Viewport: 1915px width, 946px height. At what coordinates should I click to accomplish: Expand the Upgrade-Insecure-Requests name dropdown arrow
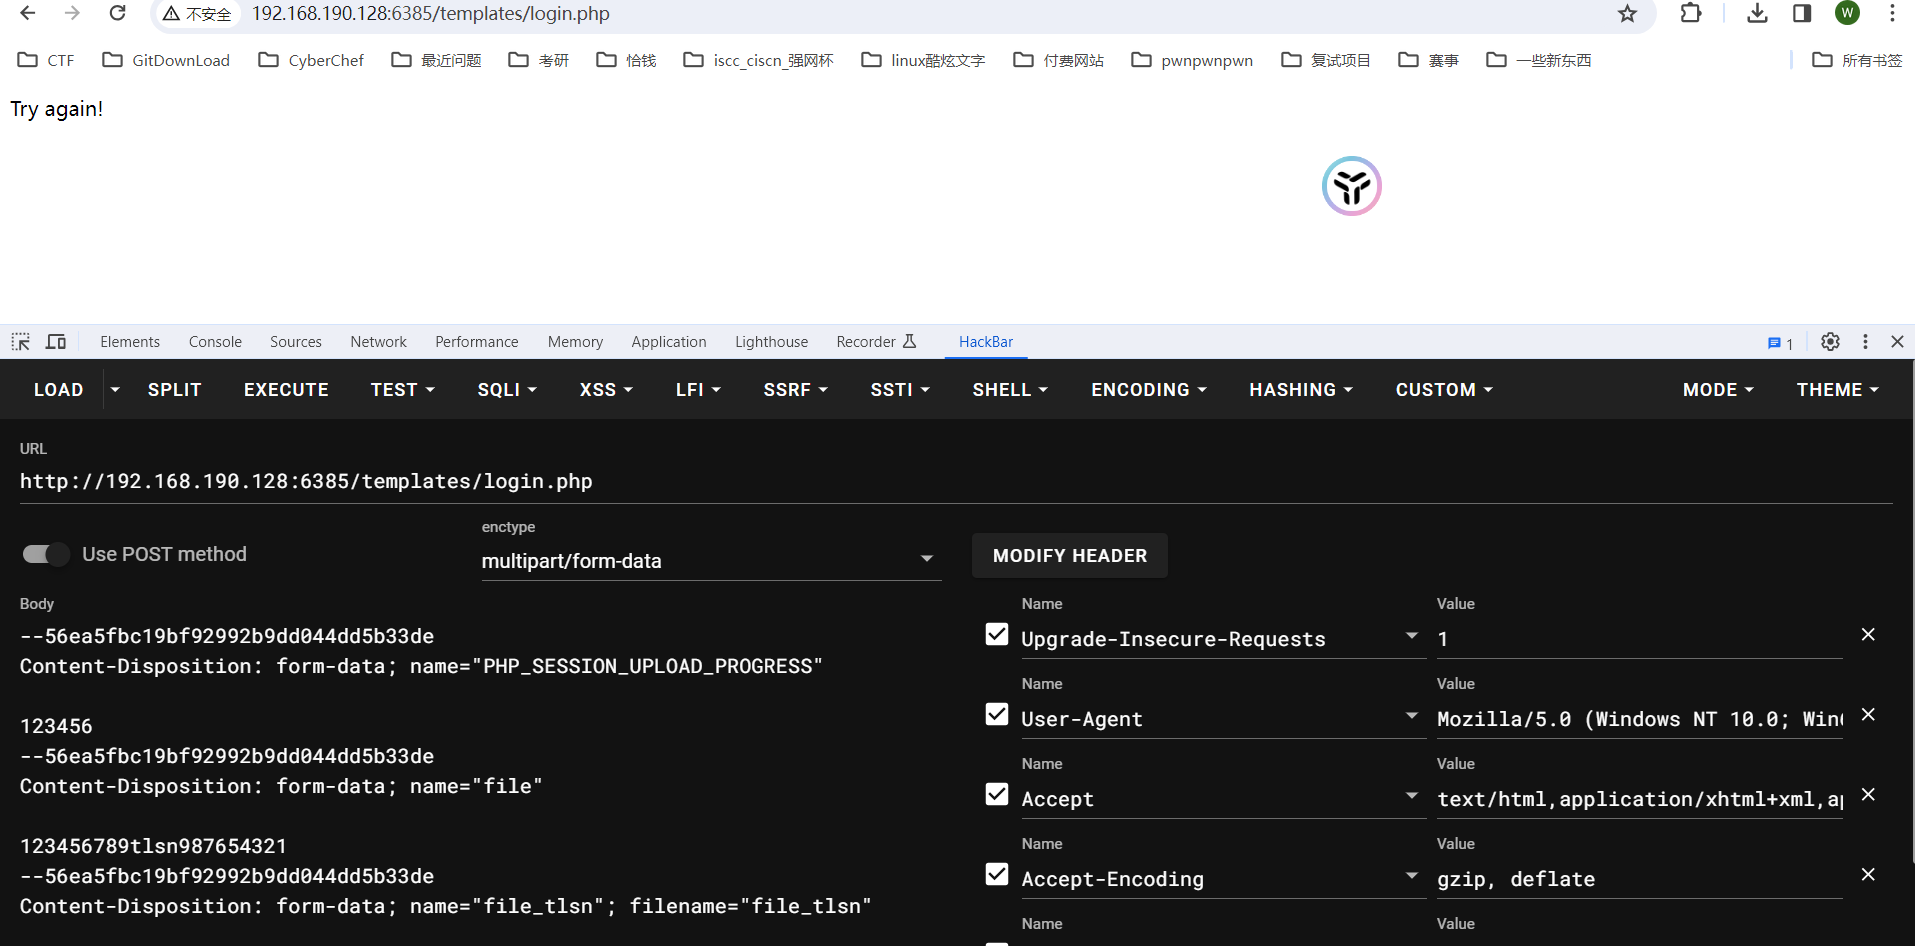click(x=1412, y=636)
